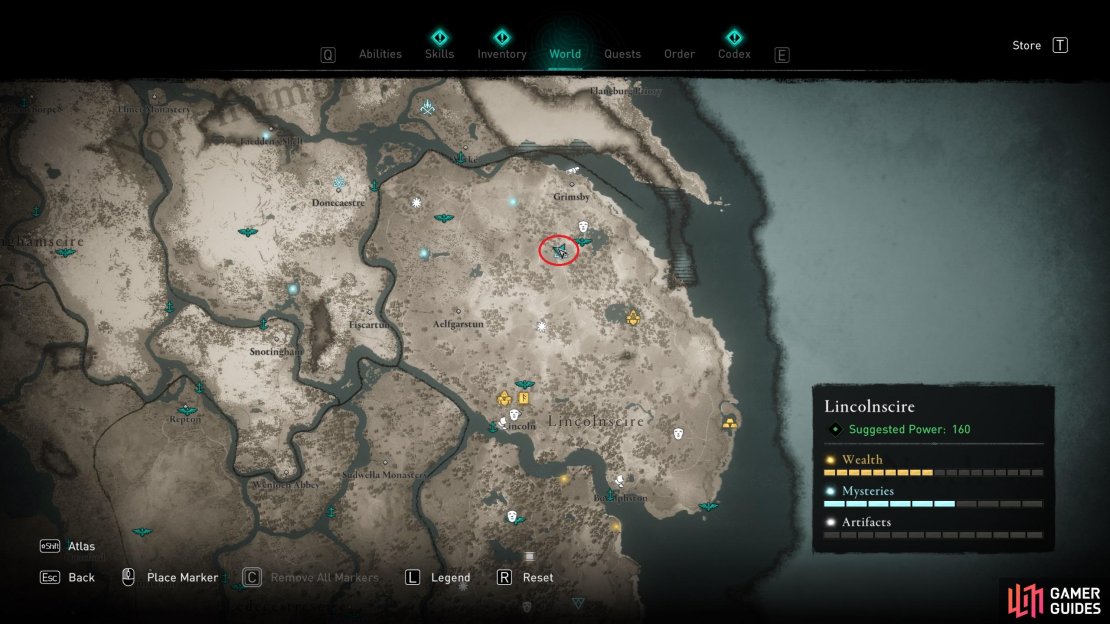The image size is (1110, 624).
Task: Select the blue snowflake icon above Donecaestre
Action: click(x=339, y=183)
